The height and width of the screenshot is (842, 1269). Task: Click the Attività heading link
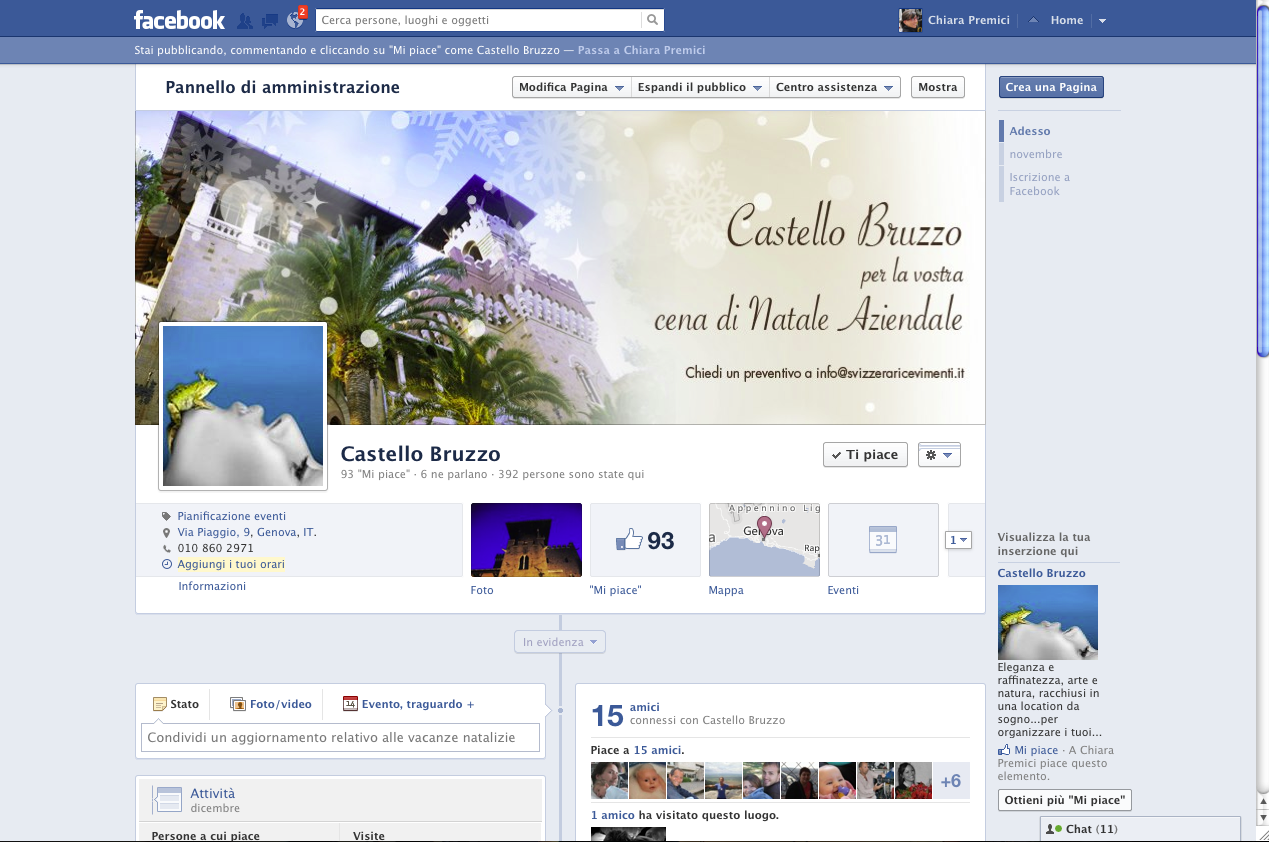point(213,793)
